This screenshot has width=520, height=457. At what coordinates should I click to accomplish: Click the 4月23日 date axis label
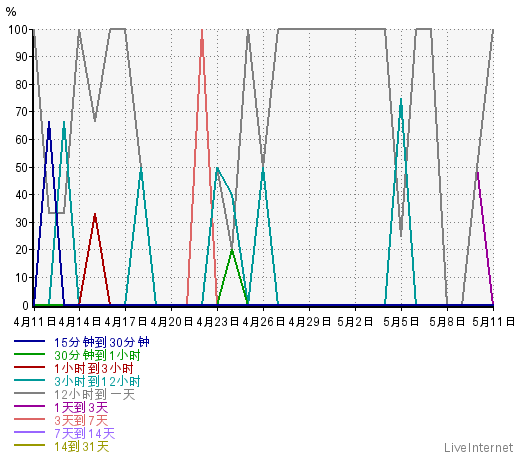tap(218, 322)
